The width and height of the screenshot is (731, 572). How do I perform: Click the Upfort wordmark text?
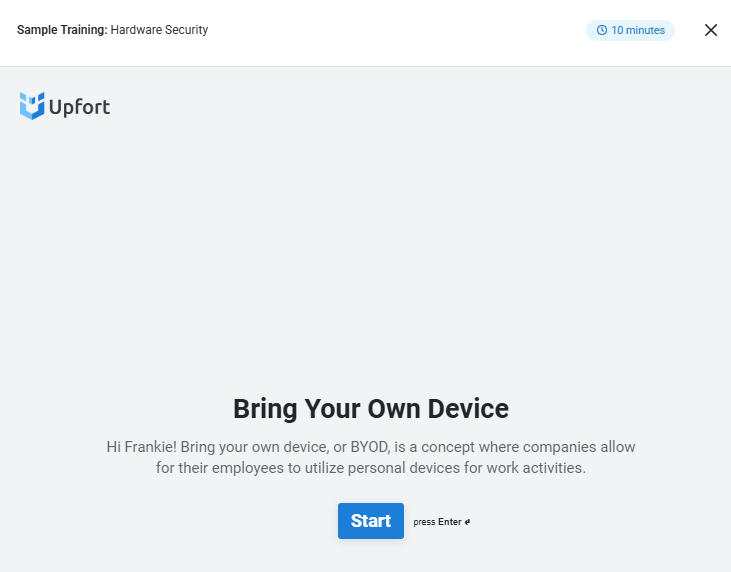point(80,107)
